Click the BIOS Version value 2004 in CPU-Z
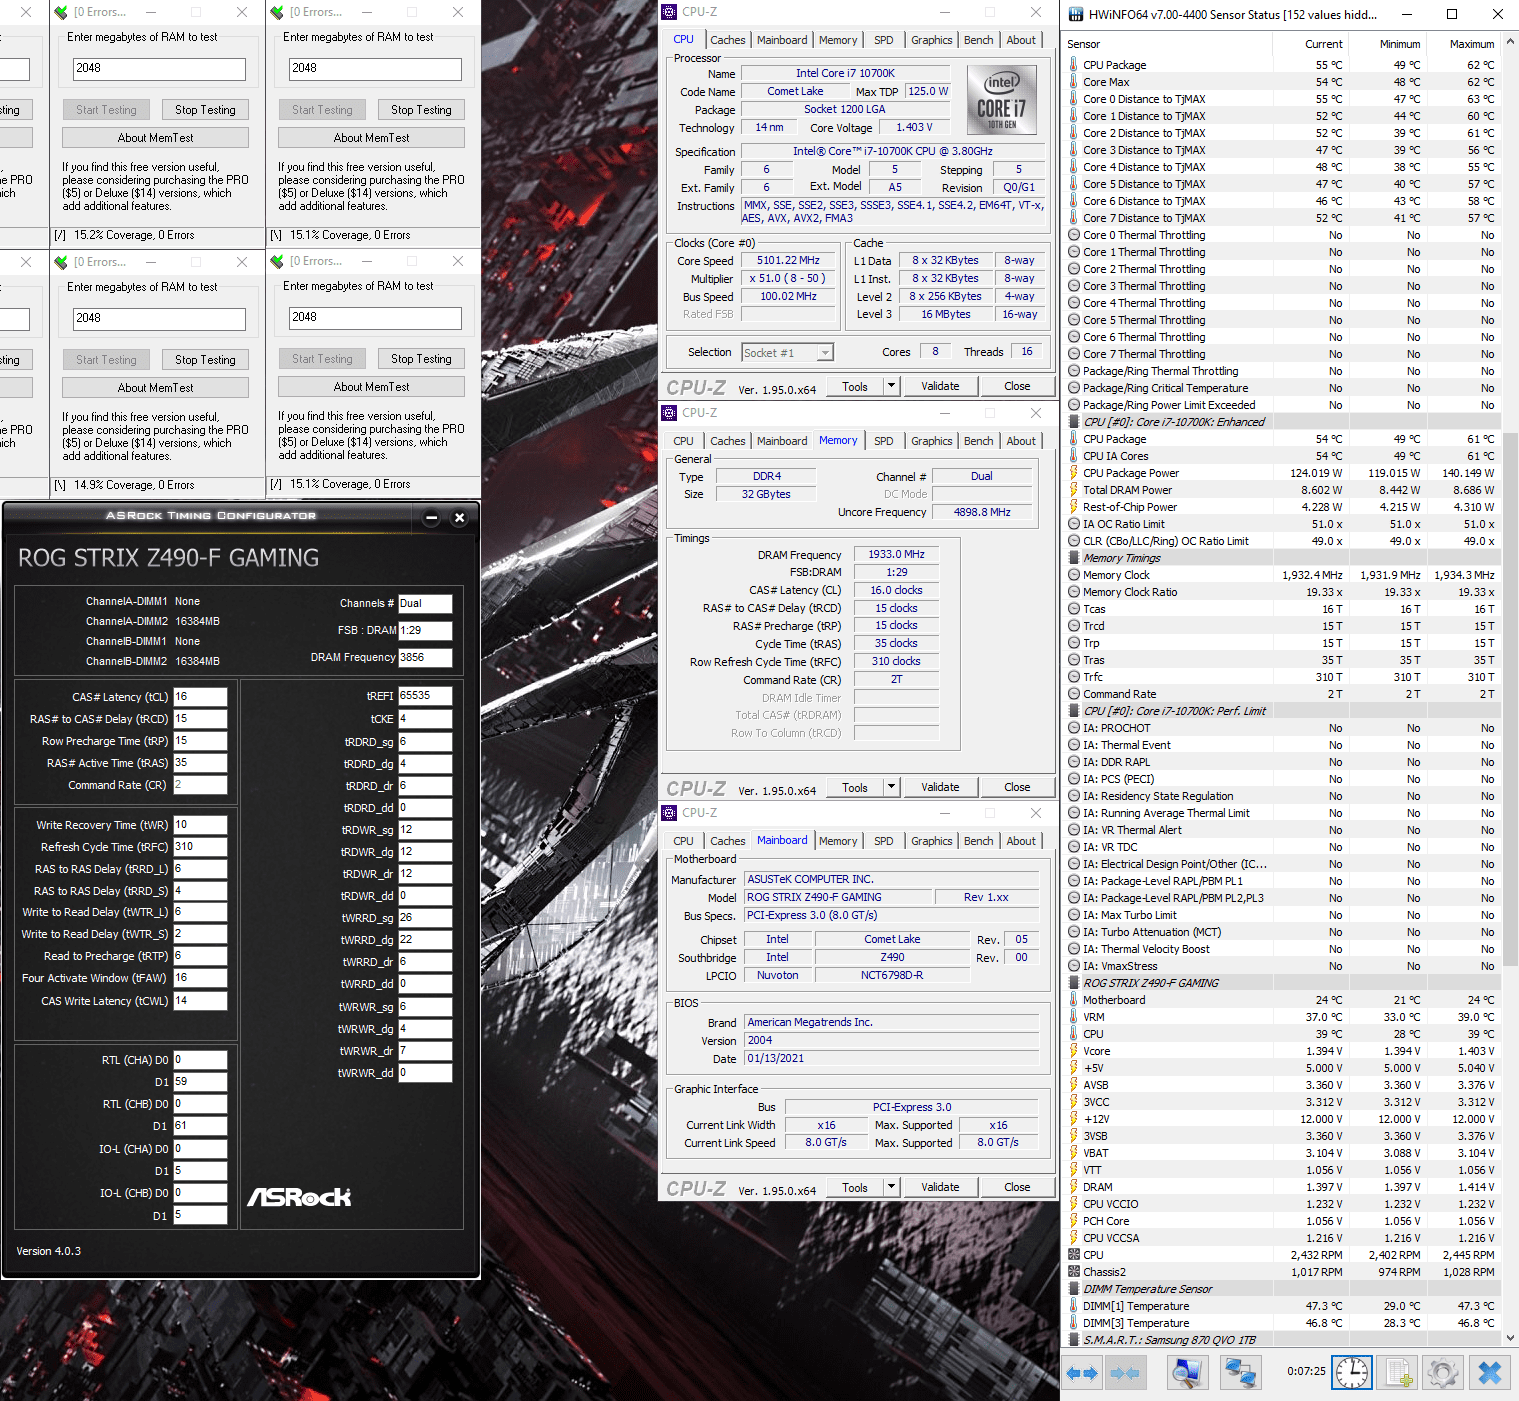 [x=892, y=1040]
